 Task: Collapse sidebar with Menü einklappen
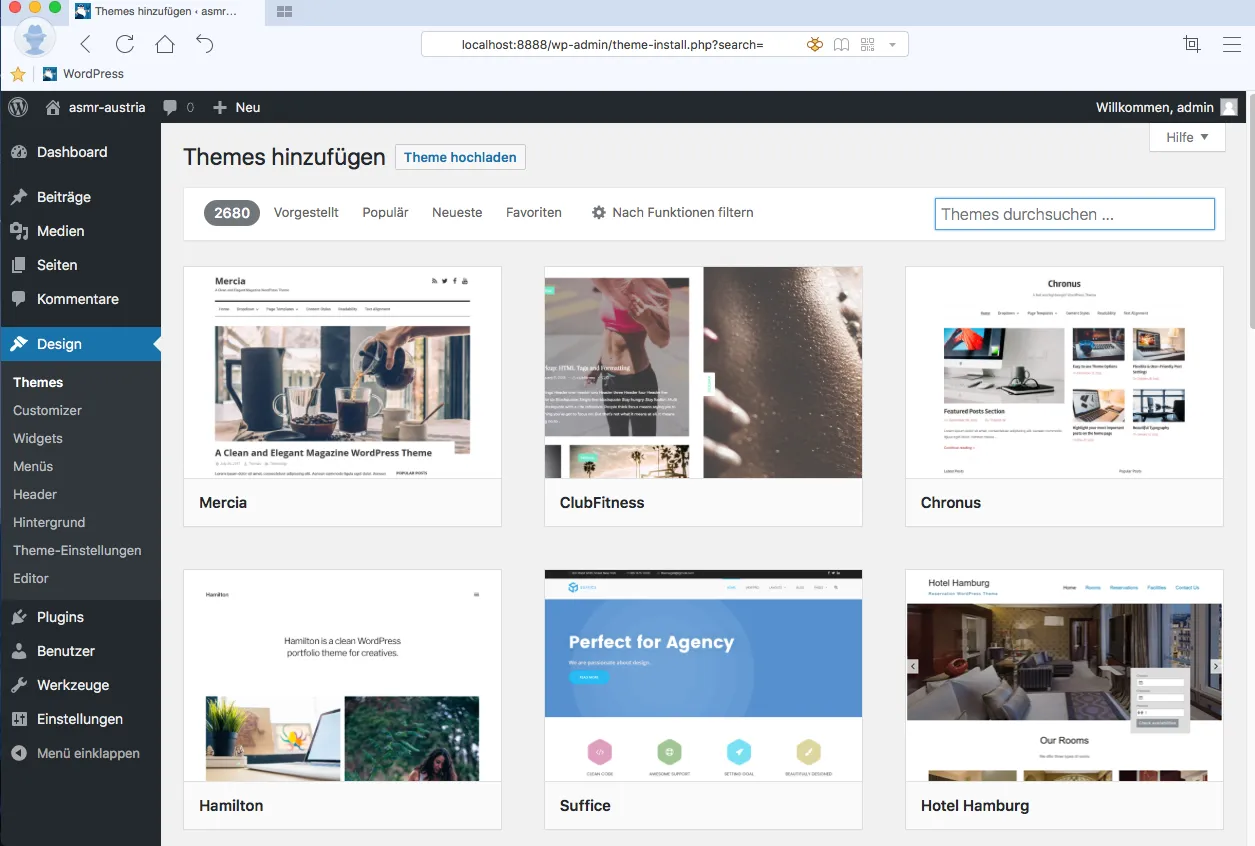click(x=80, y=753)
